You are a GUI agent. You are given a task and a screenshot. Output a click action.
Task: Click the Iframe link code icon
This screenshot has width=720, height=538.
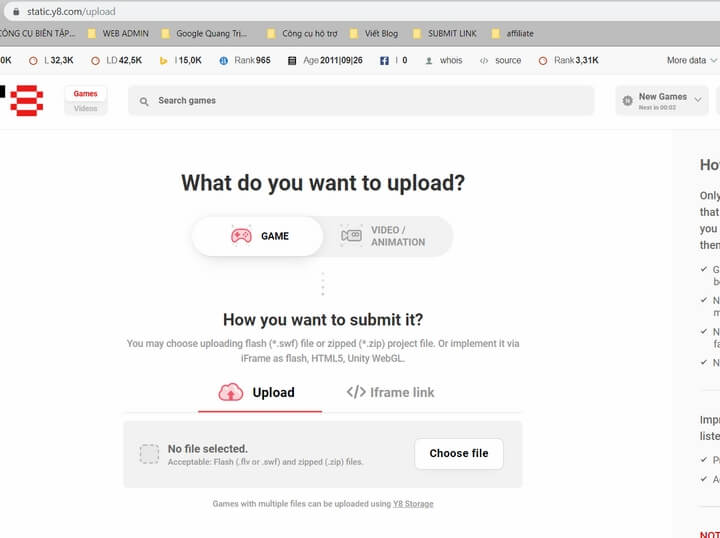(x=356, y=392)
